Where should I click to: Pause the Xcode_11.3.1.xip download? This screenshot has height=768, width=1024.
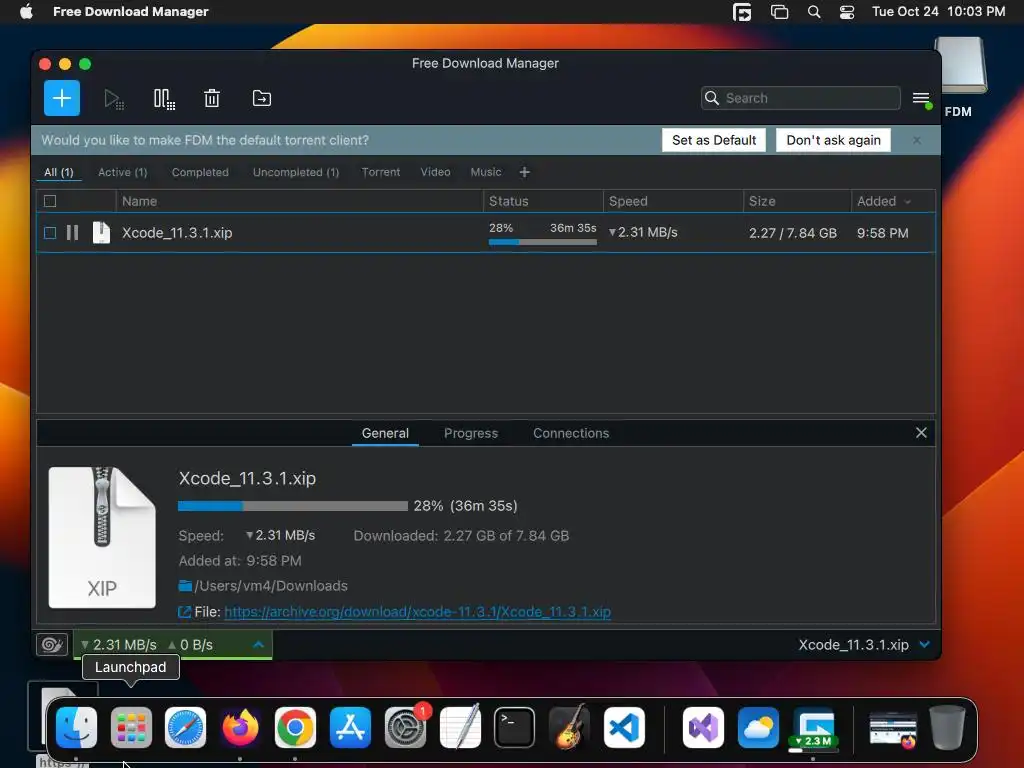pyautogui.click(x=72, y=232)
